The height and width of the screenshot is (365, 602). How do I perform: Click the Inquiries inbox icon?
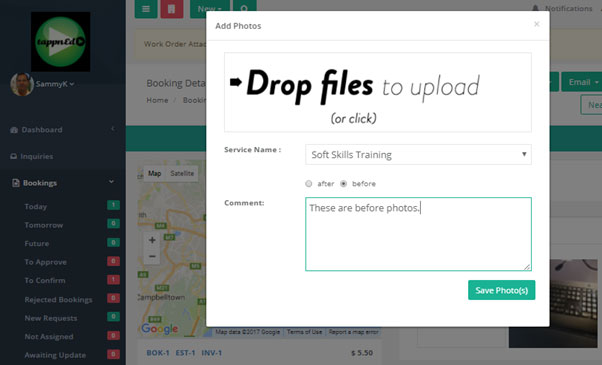click(x=13, y=156)
